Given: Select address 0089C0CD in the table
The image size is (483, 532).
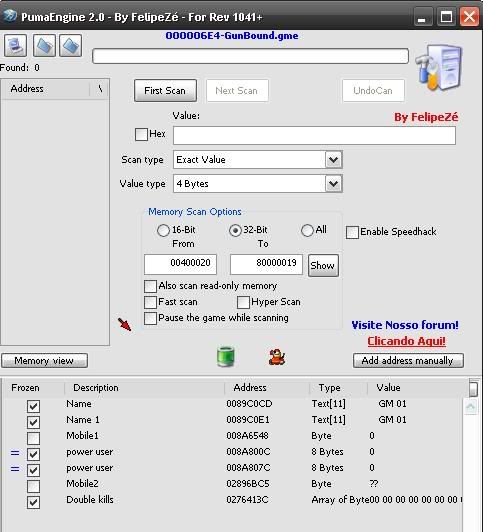Looking at the screenshot, I should 249,404.
